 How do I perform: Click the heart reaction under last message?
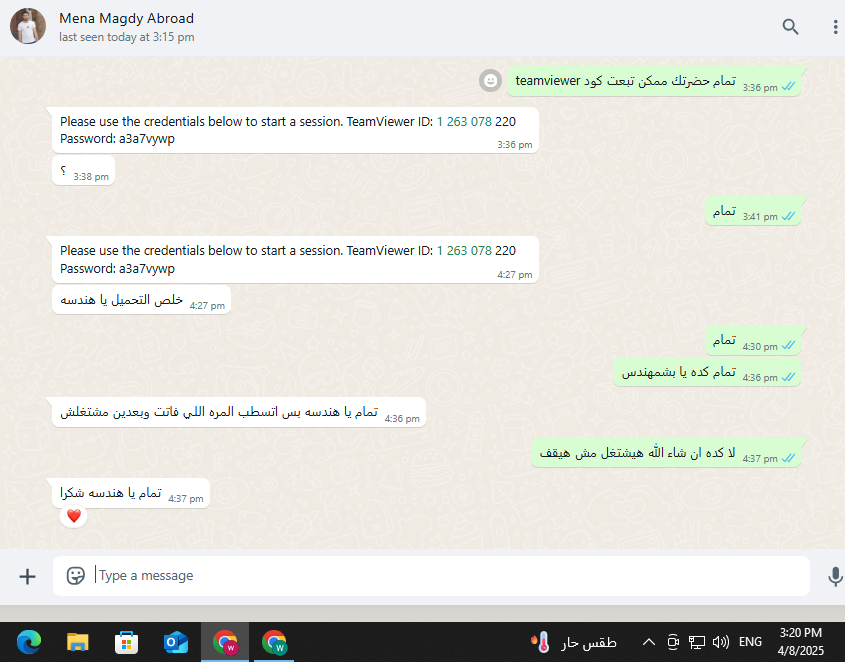74,516
